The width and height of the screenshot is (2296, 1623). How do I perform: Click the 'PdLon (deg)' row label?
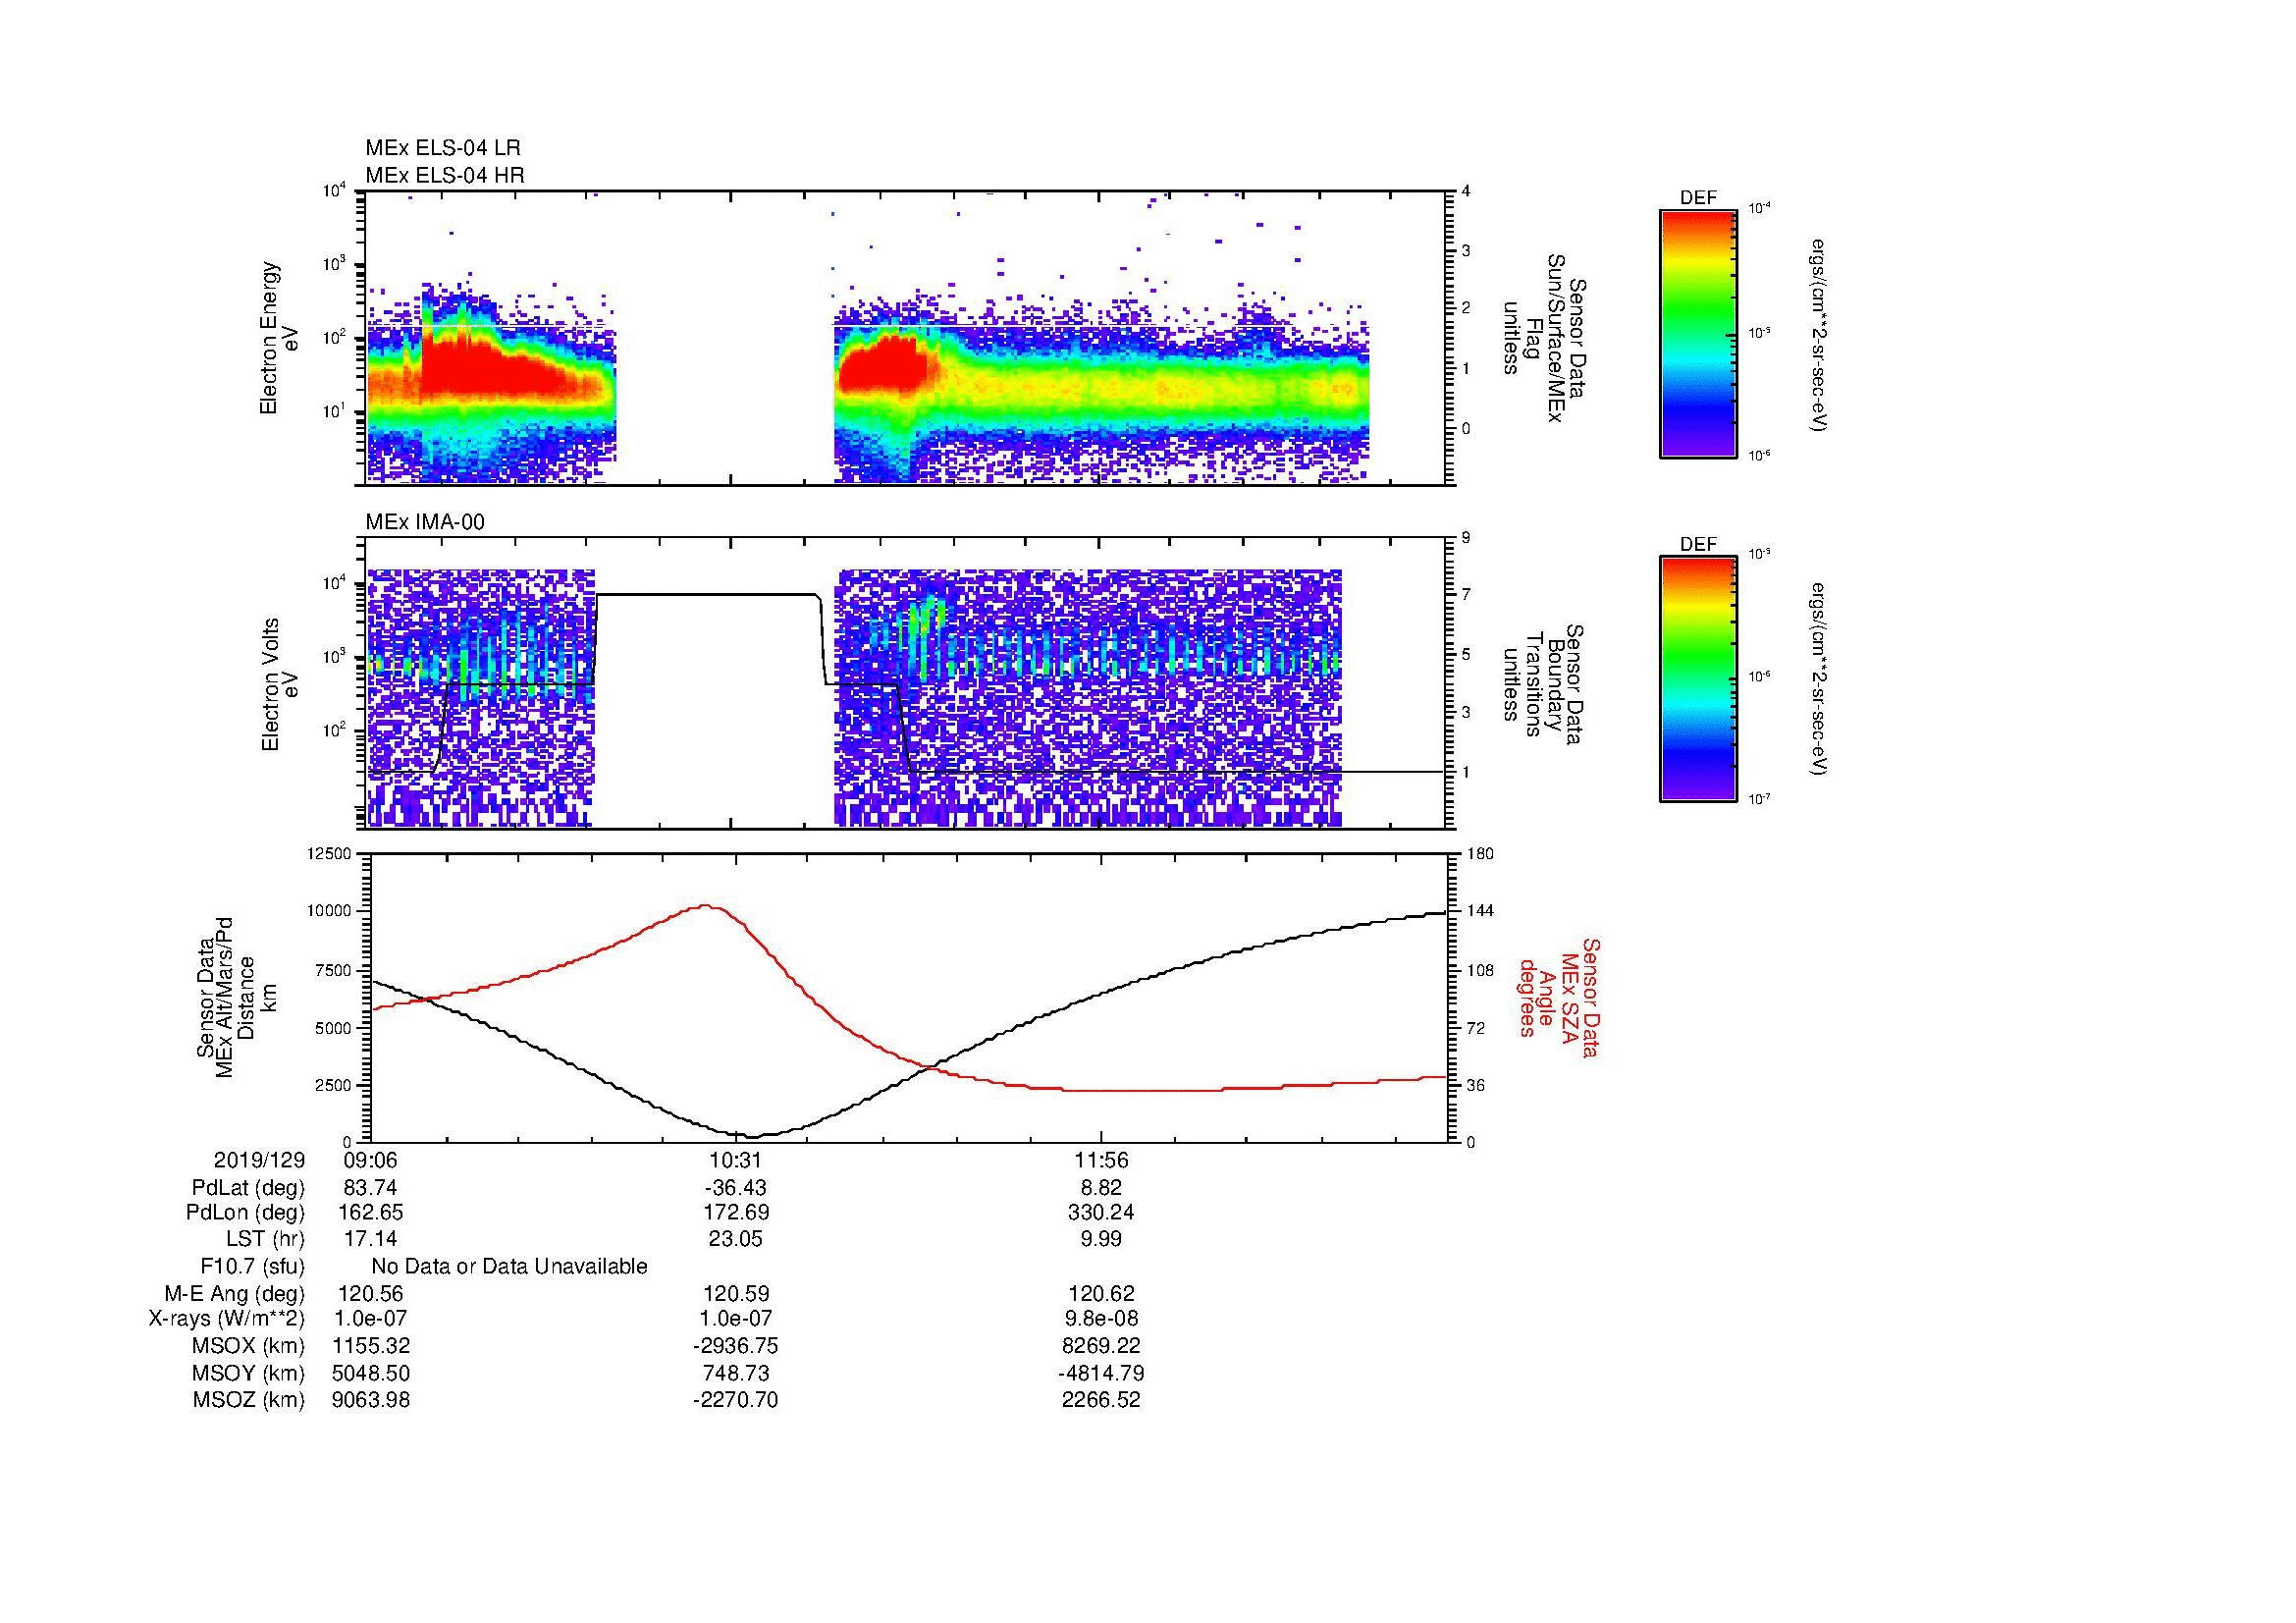click(x=245, y=1213)
